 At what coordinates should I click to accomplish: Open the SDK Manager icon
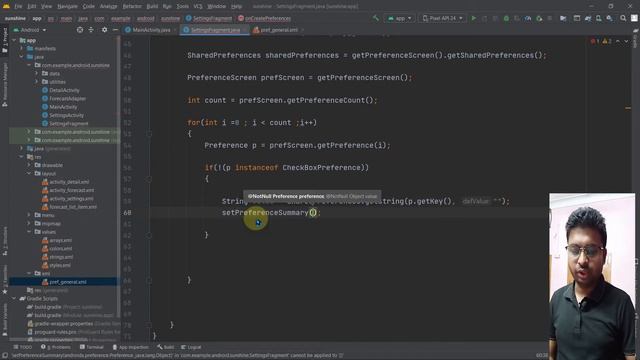coord(609,18)
